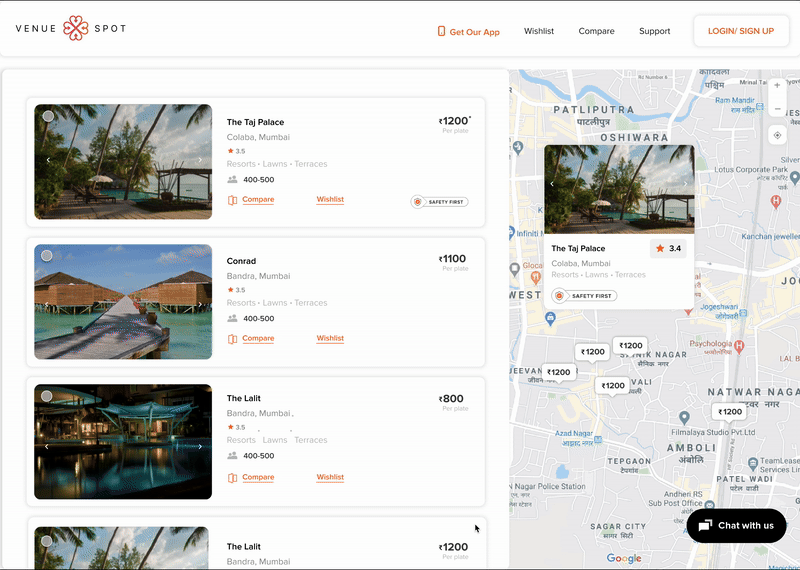Click the capacity people icon in Conrad card
800x570 pixels.
click(232, 318)
